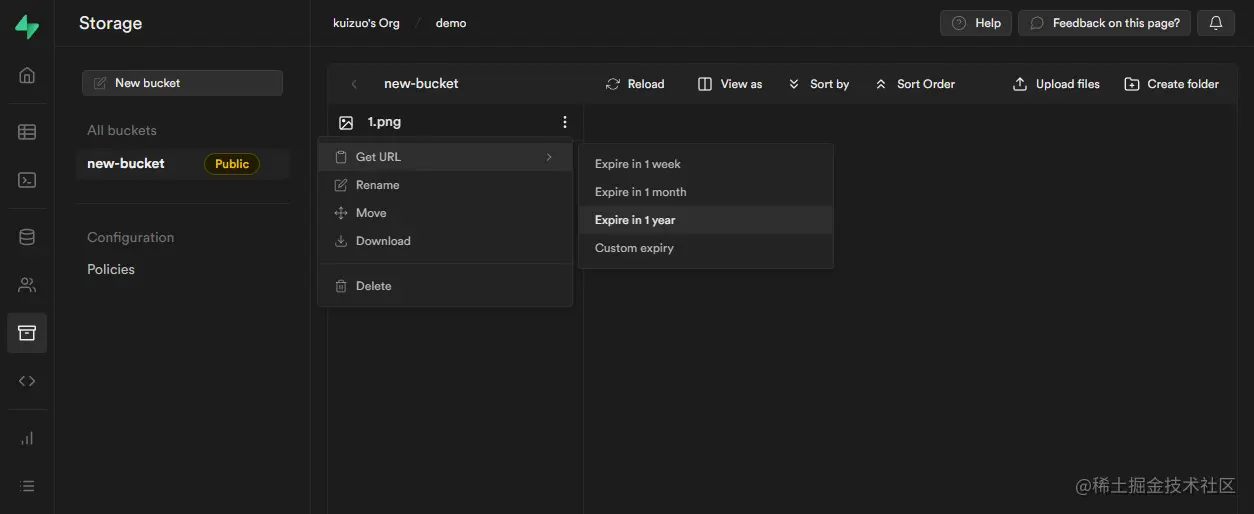1254x514 pixels.
Task: Open the Table Editor sidebar icon
Action: coord(27,131)
